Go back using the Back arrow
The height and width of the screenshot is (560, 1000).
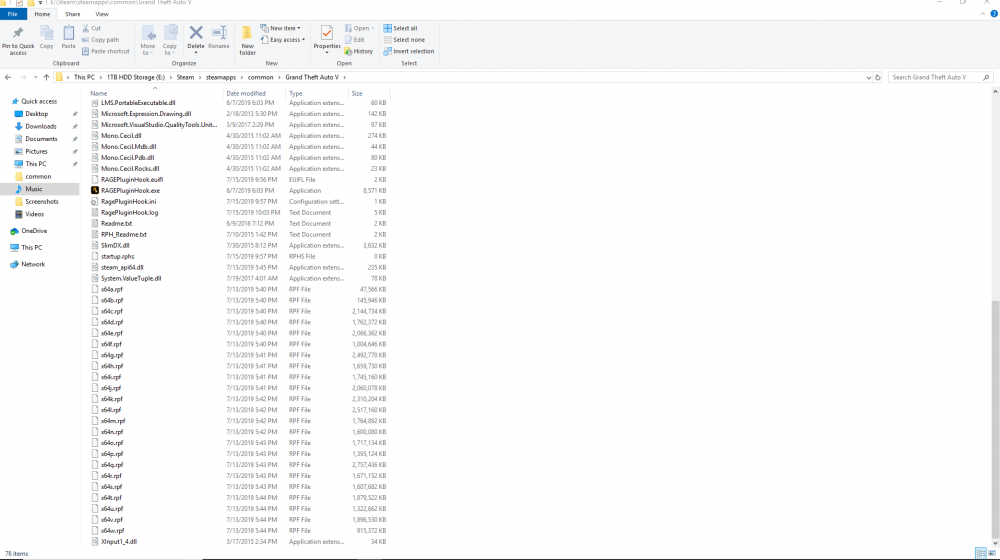pyautogui.click(x=8, y=77)
